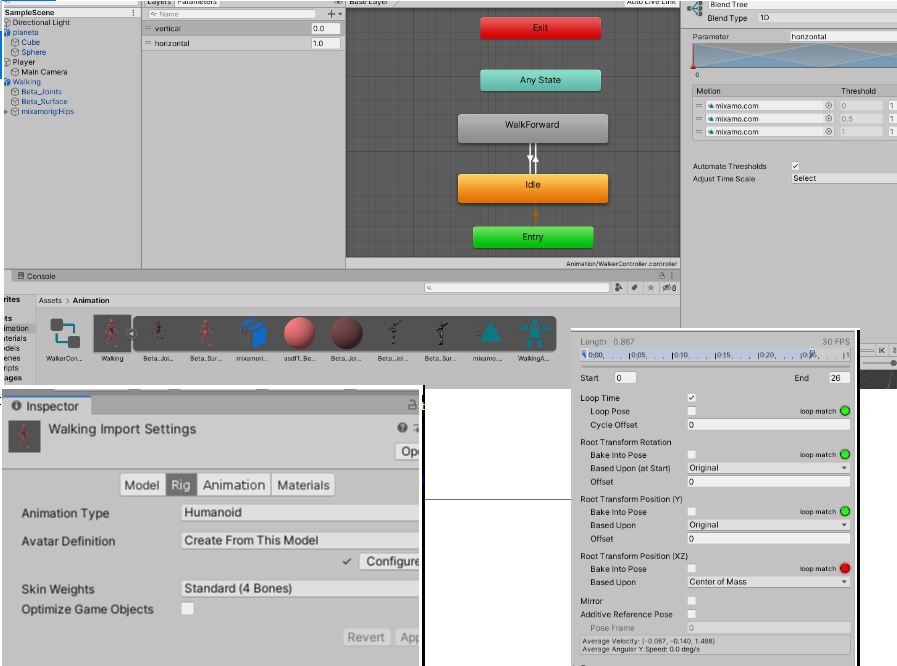Select the WalkerController asset in the Project panel
Viewport: 897px width, 666px height.
click(64, 333)
